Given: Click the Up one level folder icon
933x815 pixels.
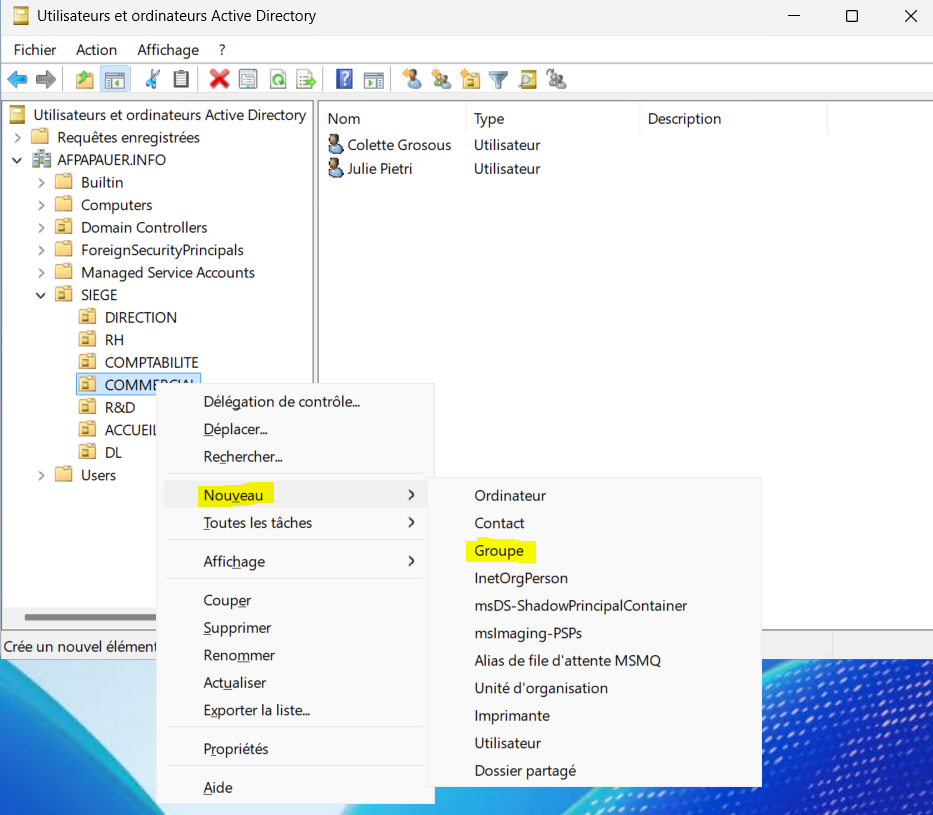Looking at the screenshot, I should click(x=85, y=80).
